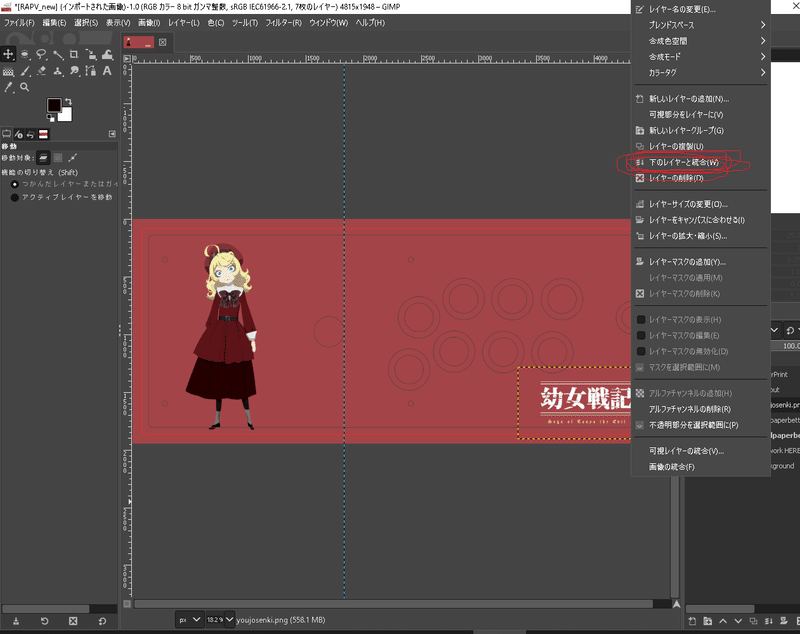Open the 'ファイル(F)' menu

[19, 23]
